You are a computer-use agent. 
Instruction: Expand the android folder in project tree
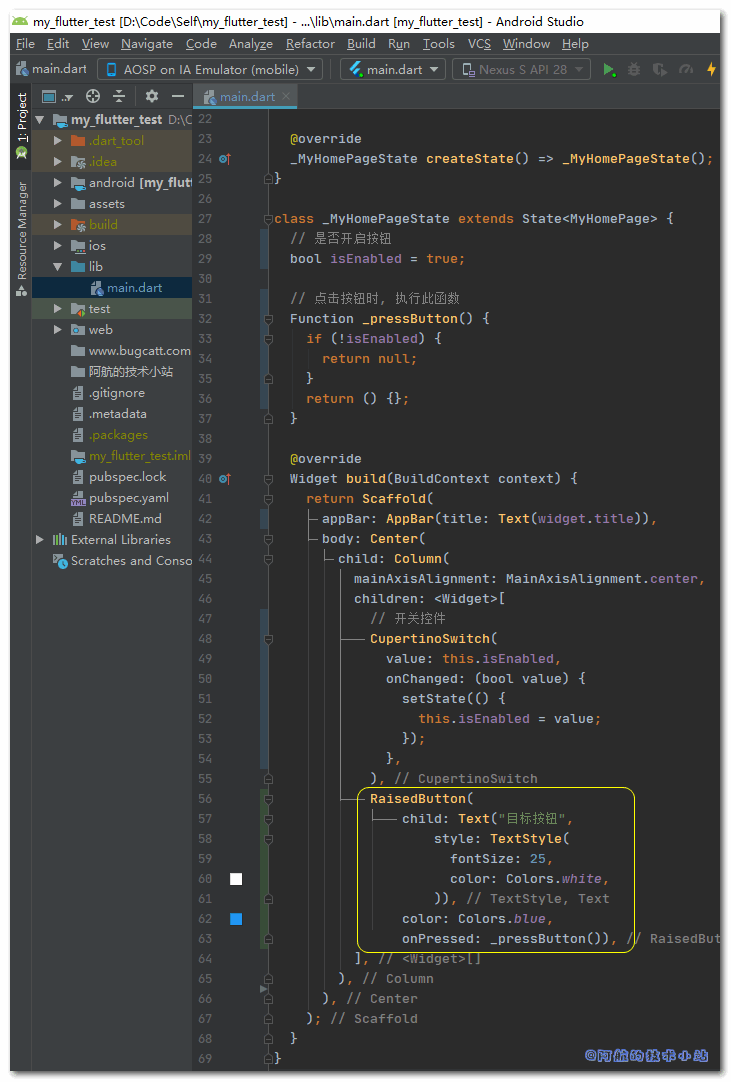(58, 183)
